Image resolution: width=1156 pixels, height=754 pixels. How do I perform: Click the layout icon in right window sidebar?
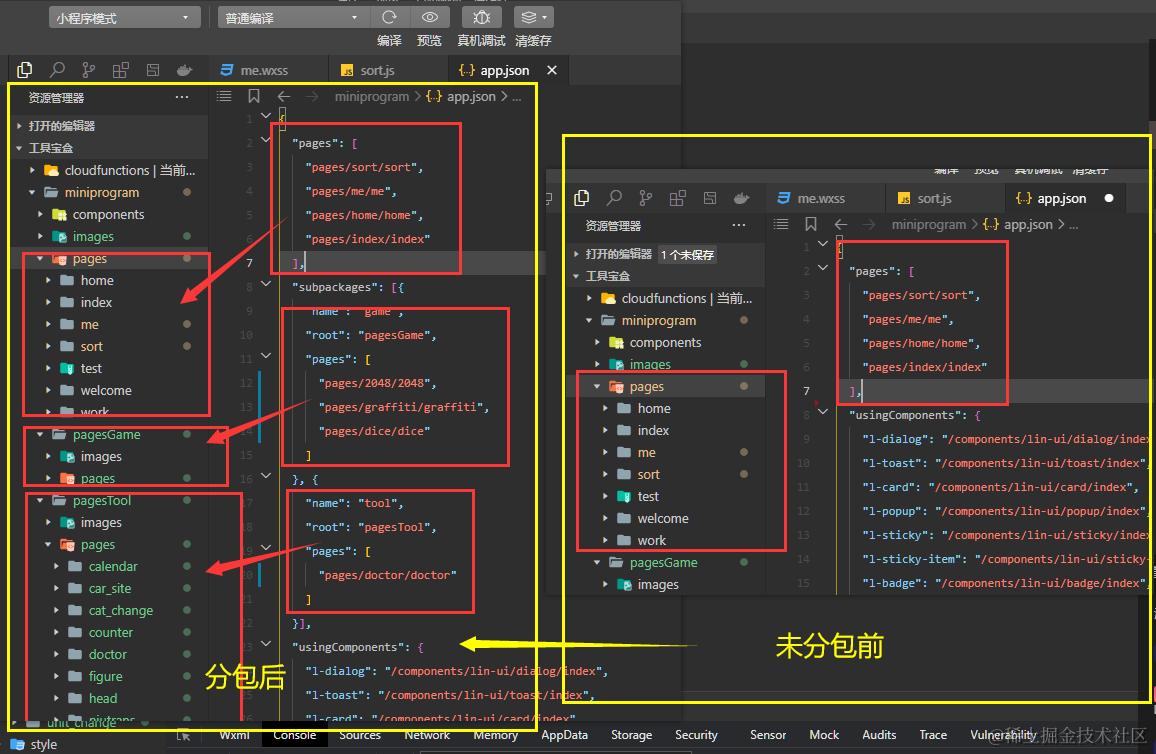coord(710,198)
